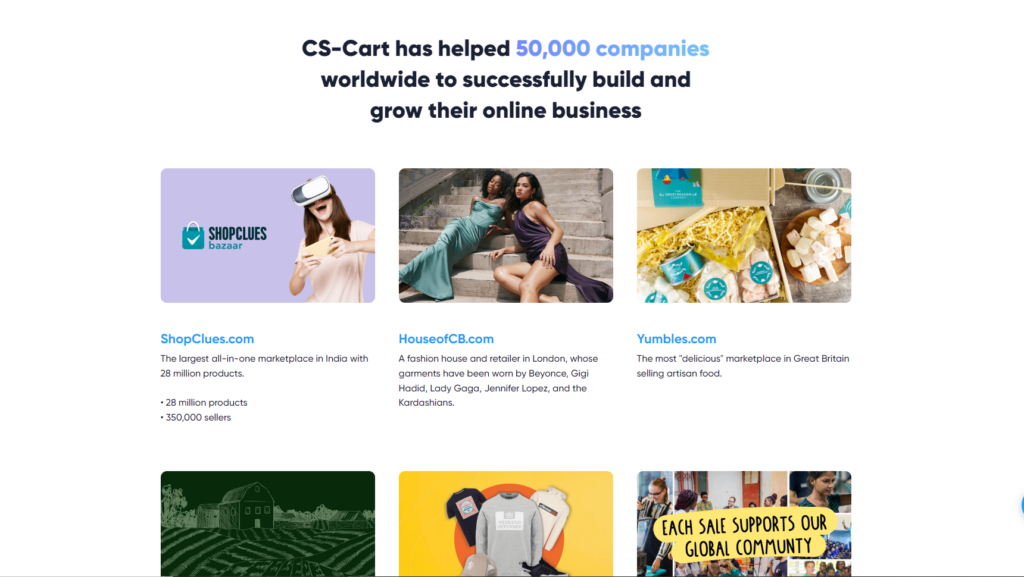Click the ShopClues shopping bag logo icon
Viewport: 1024px width, 577px height.
pyautogui.click(x=193, y=236)
